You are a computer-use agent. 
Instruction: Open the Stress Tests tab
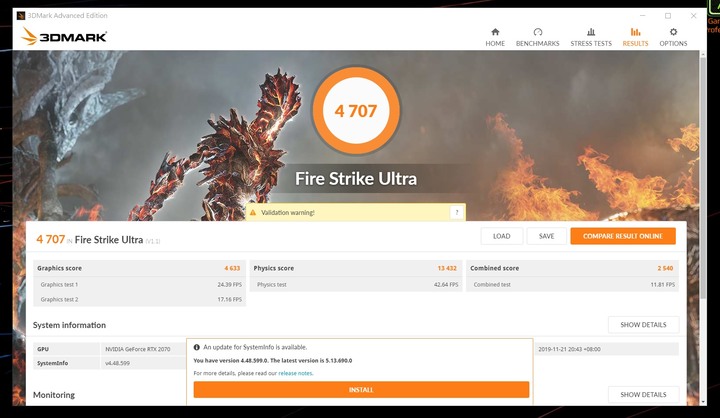(591, 37)
